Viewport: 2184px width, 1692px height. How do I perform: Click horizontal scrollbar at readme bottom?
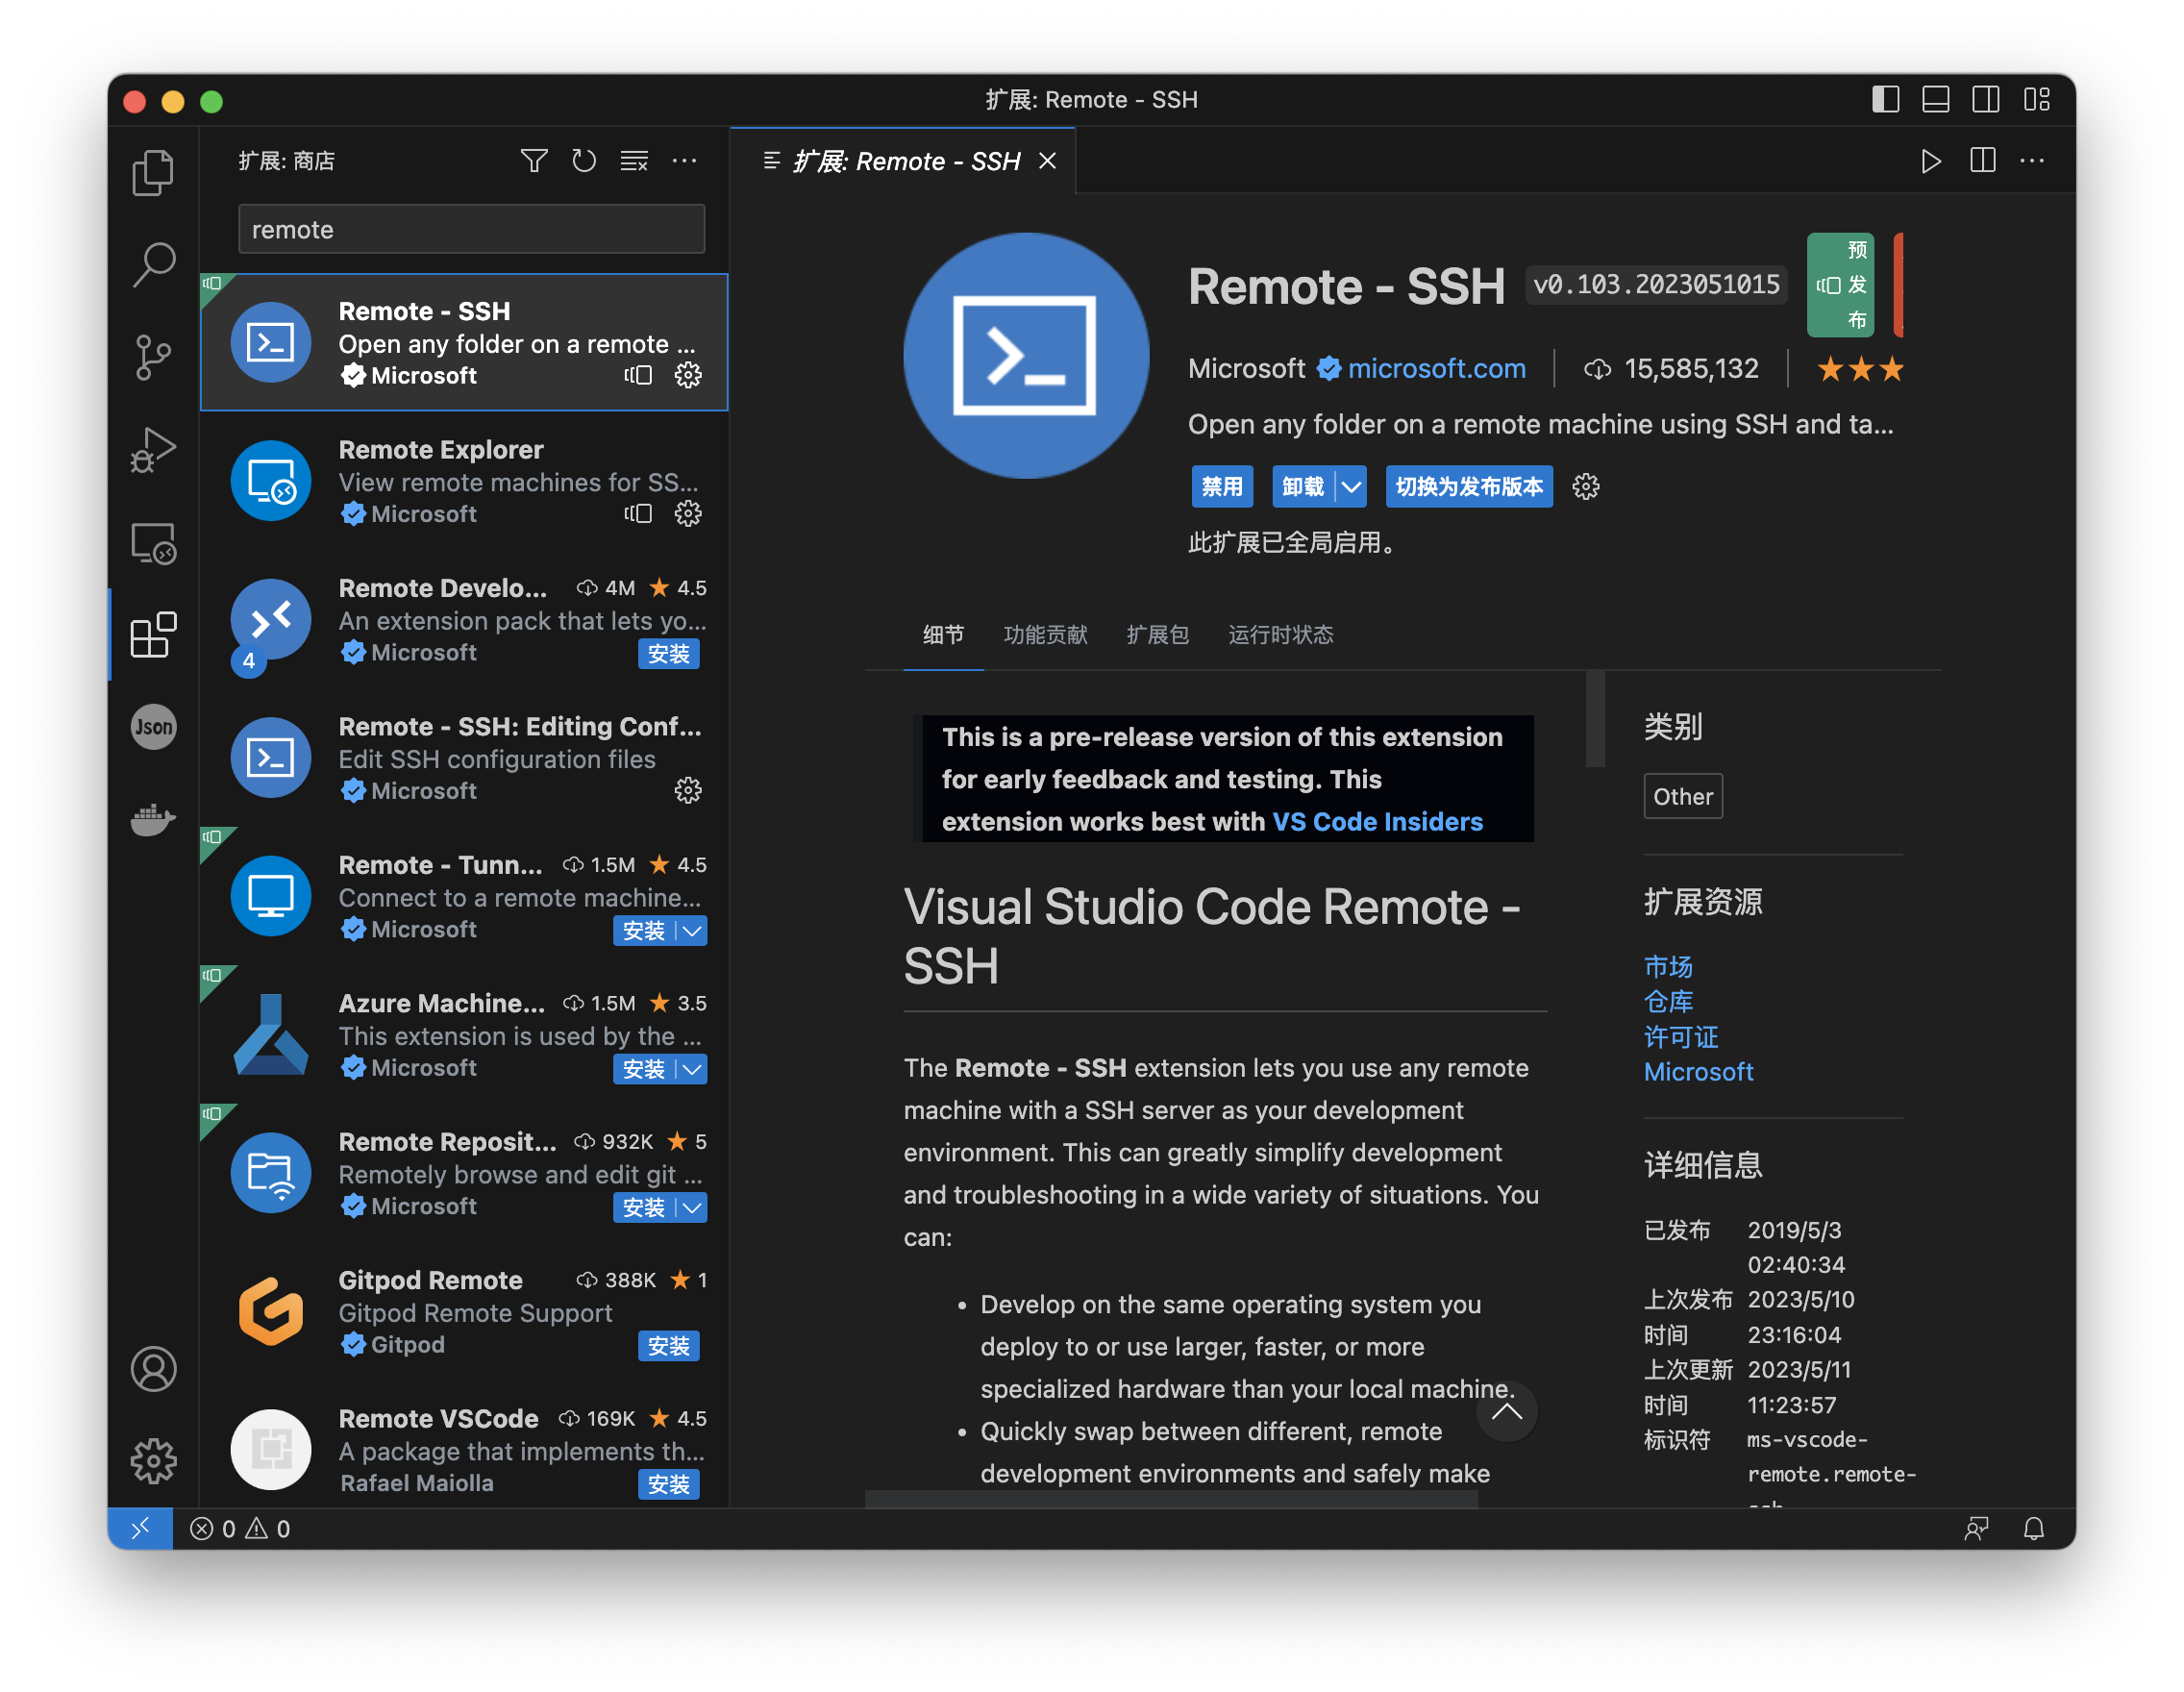click(x=1171, y=1499)
